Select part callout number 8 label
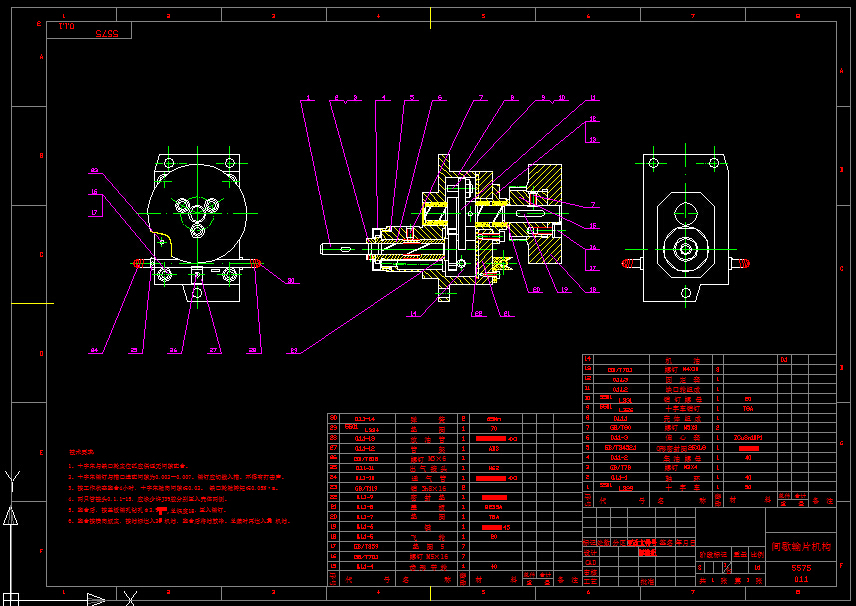856x606 pixels. (x=512, y=98)
